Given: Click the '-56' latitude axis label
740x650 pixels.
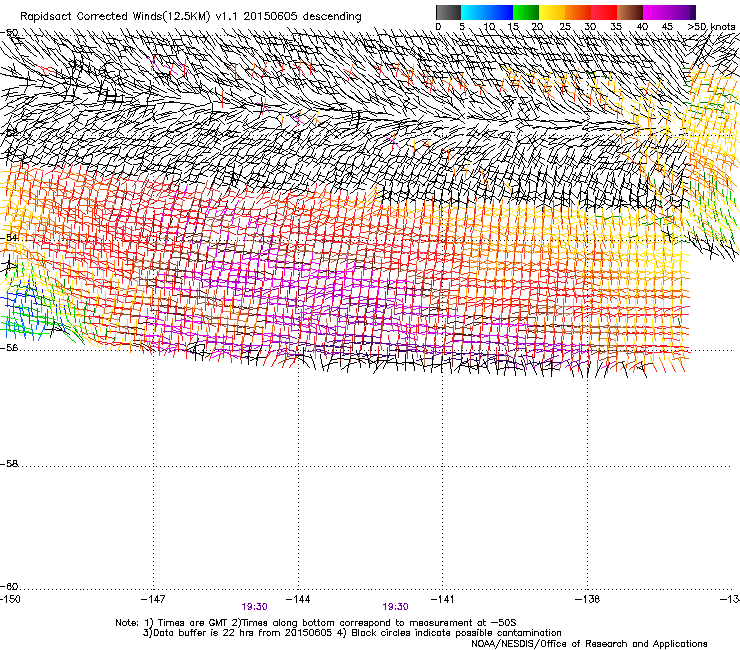Looking at the screenshot, I should pos(9,347).
